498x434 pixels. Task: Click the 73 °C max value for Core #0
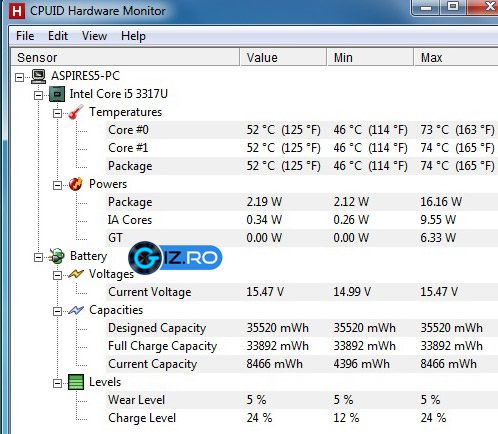pos(458,130)
